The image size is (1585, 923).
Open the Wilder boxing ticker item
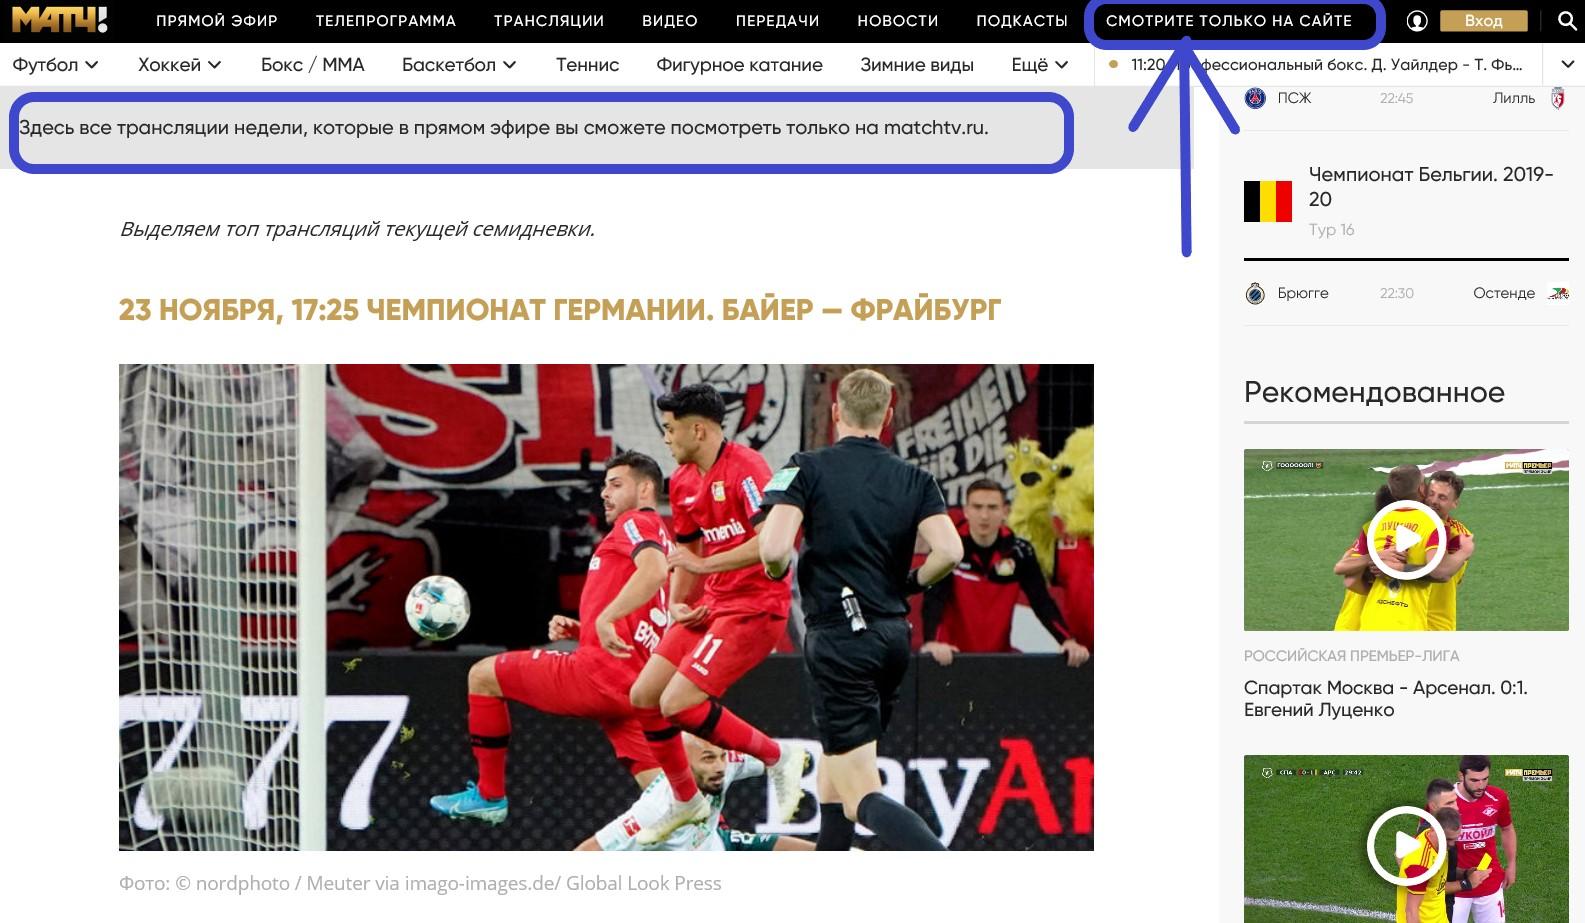click(1326, 64)
